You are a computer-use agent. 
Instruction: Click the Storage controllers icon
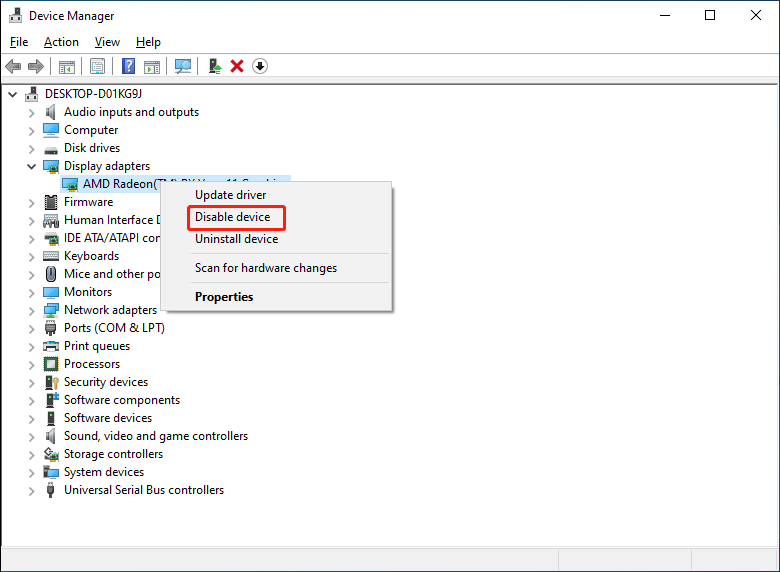pyautogui.click(x=51, y=454)
